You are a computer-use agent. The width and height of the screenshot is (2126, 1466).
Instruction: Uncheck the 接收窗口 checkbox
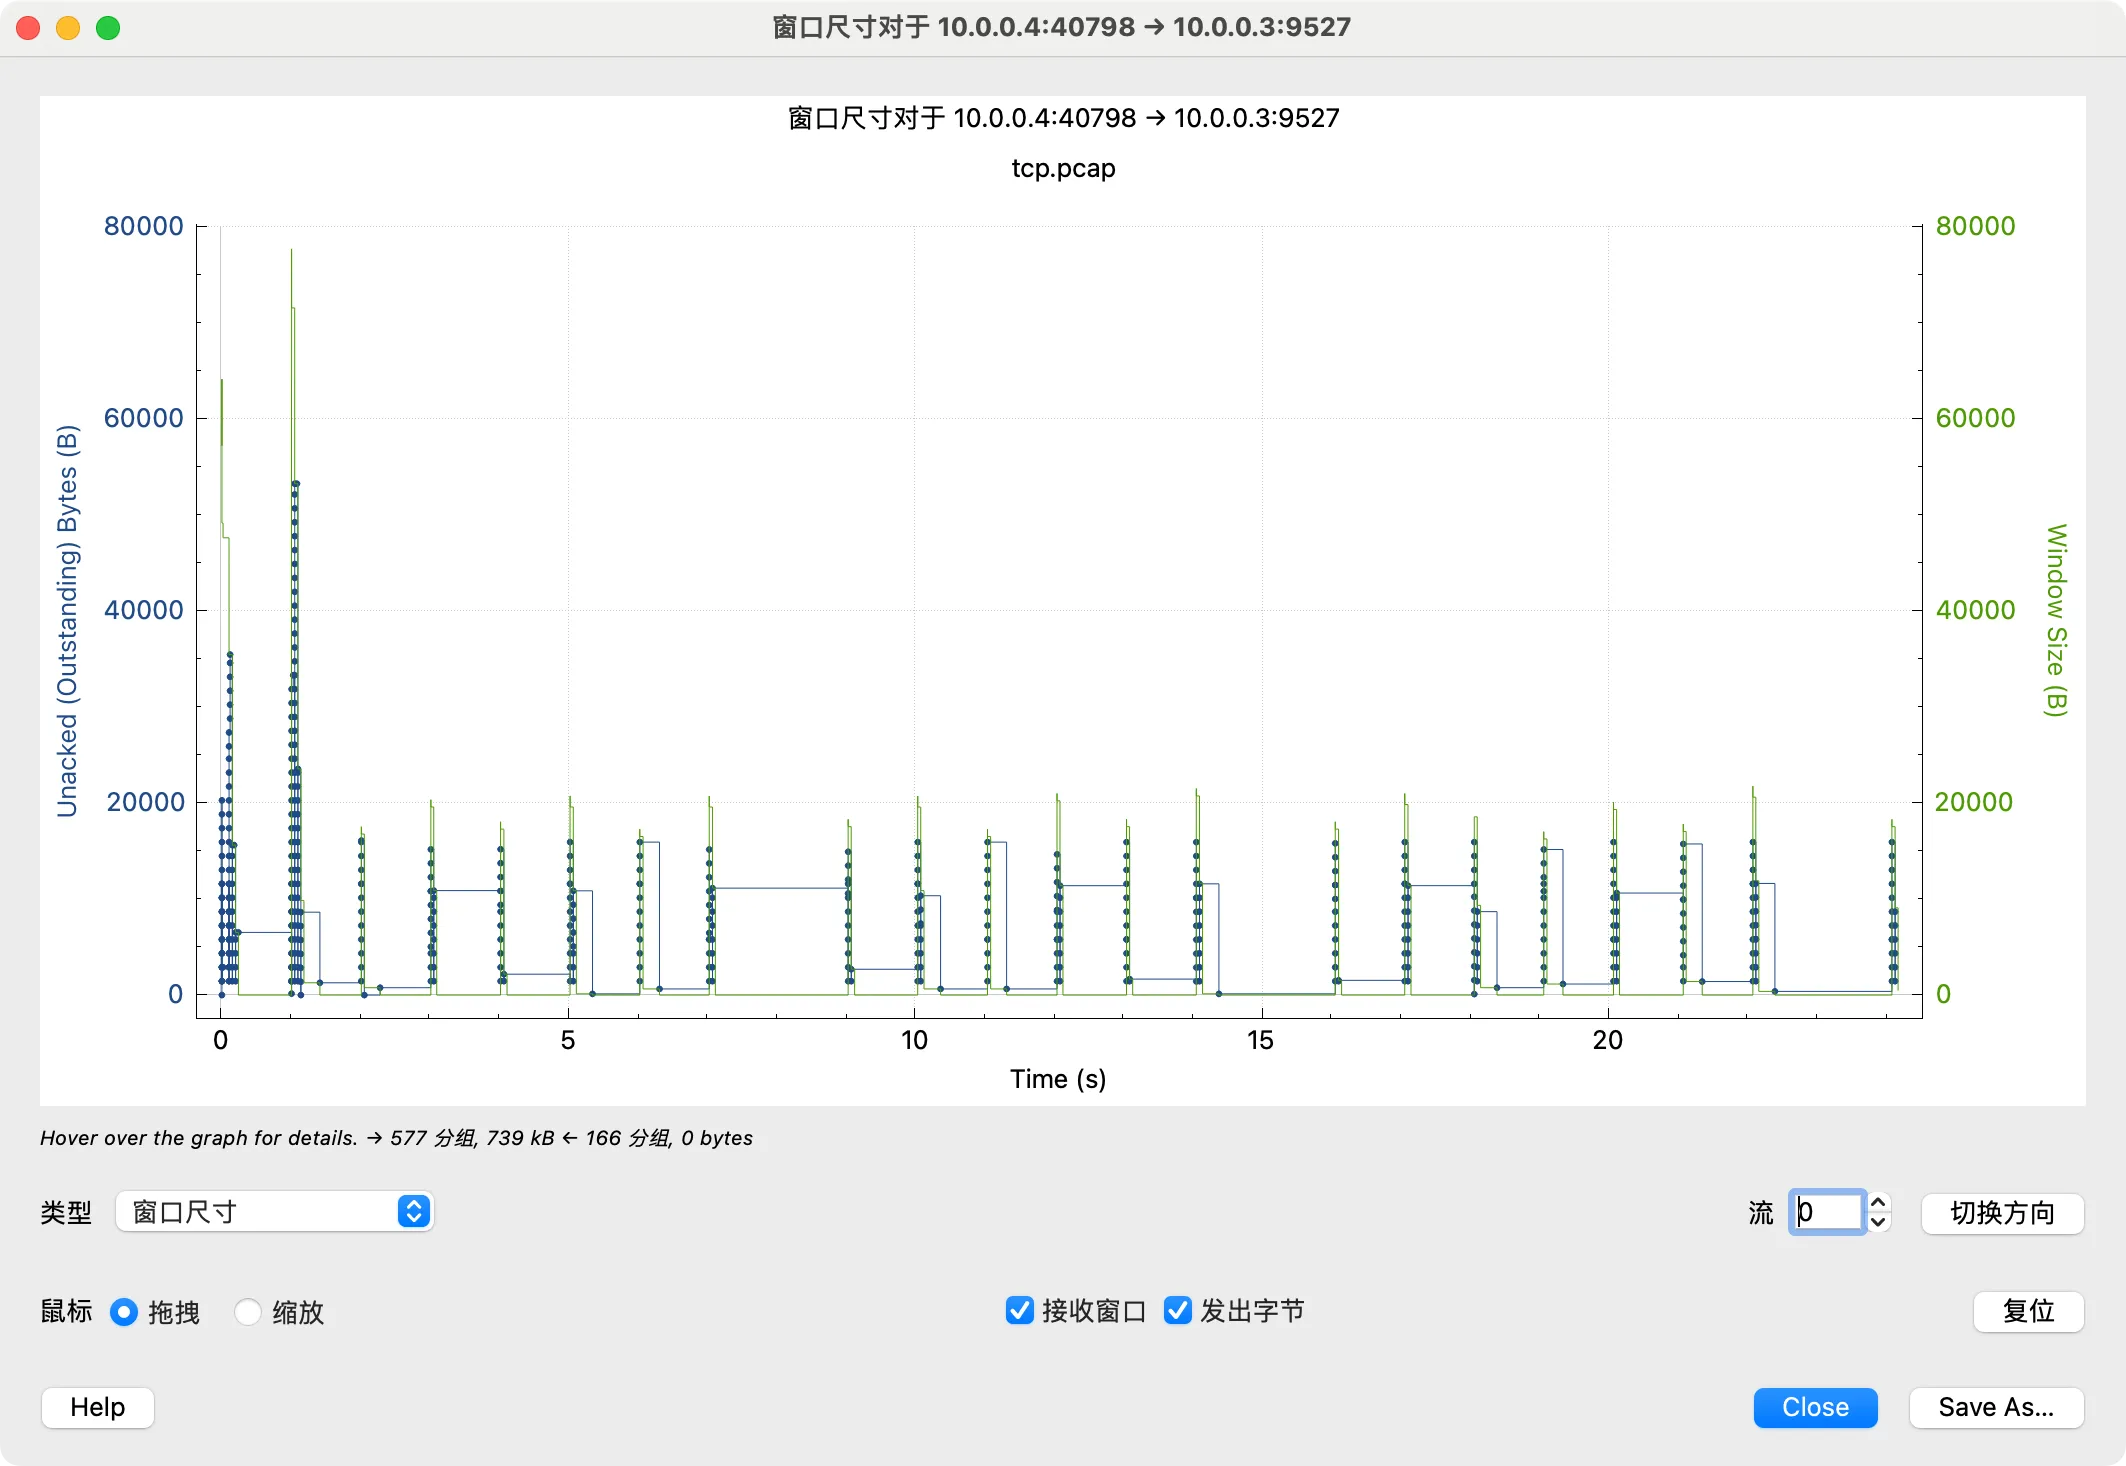click(1019, 1311)
